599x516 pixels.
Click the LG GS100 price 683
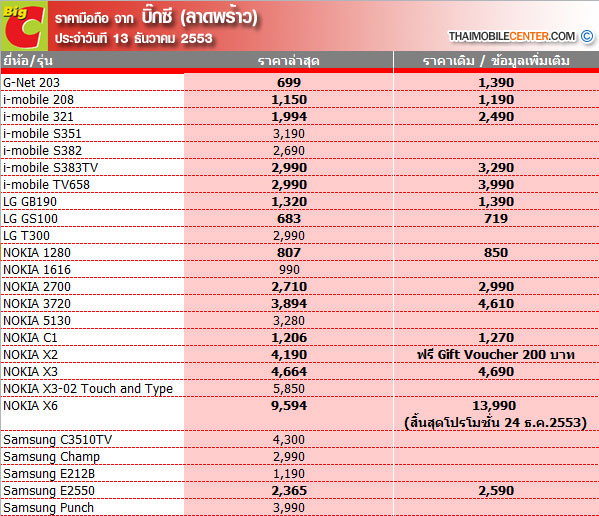point(289,219)
